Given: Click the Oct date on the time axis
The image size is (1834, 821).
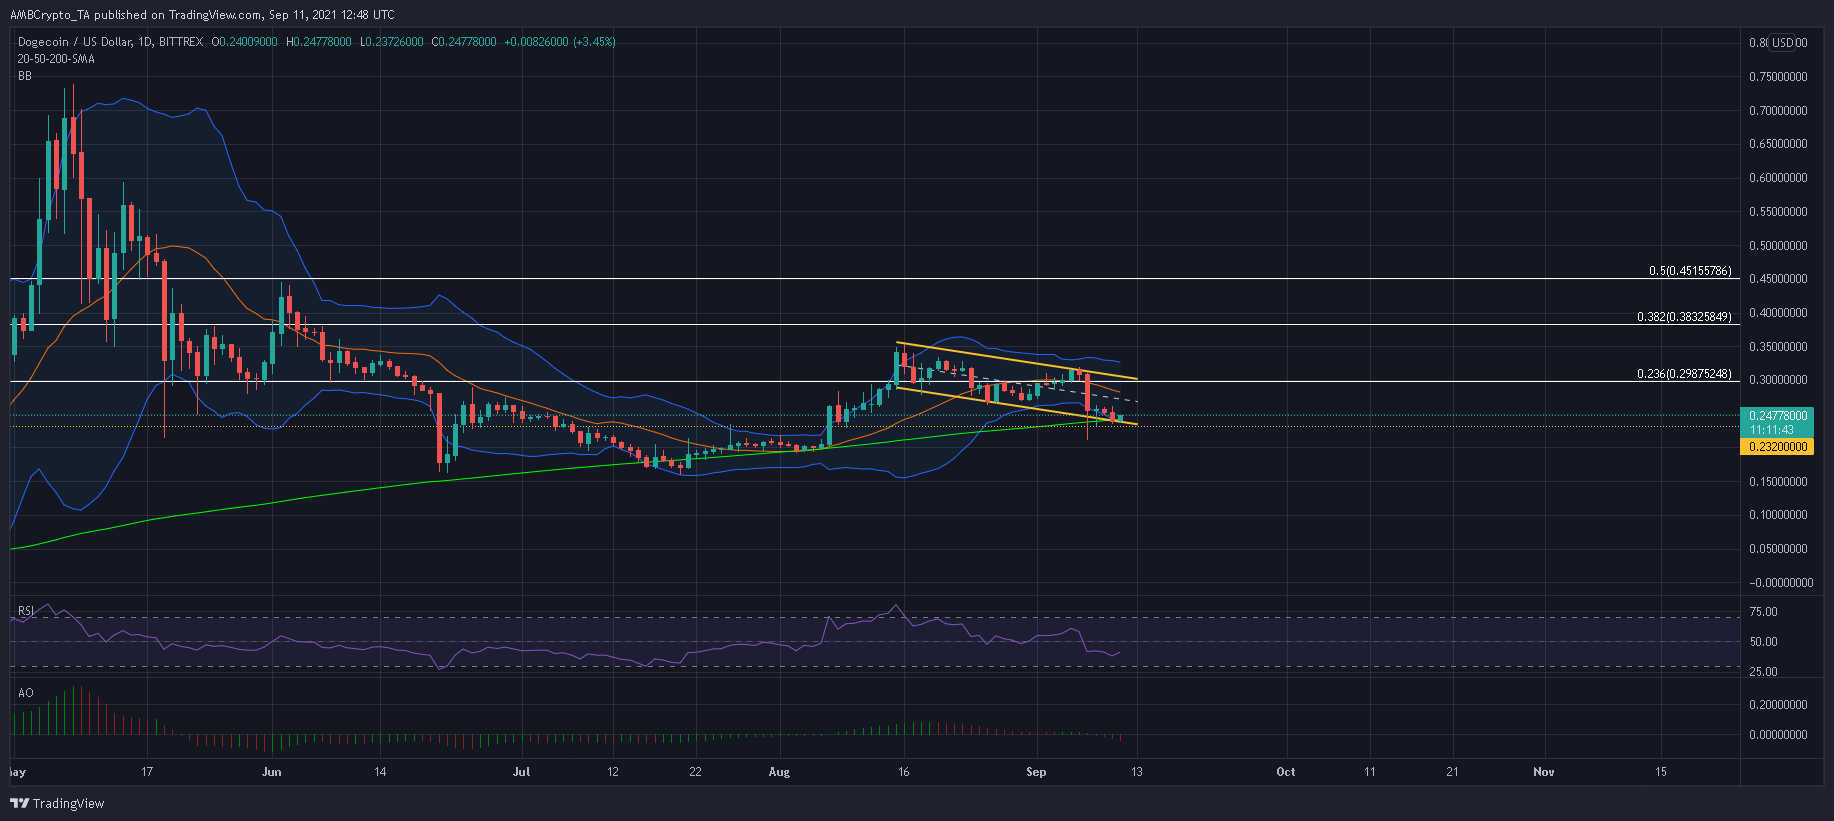Looking at the screenshot, I should [x=1286, y=772].
